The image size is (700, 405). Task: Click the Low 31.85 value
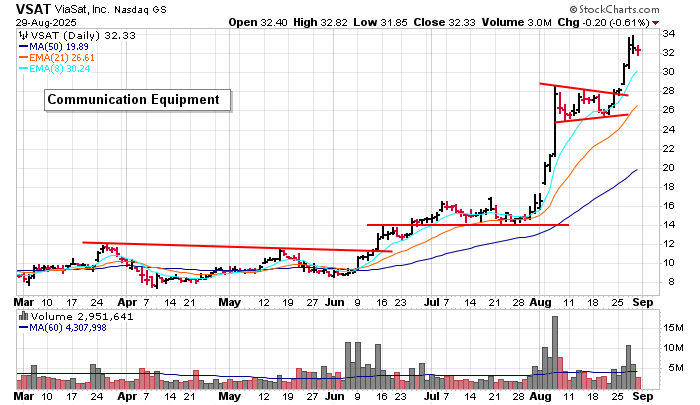pos(380,22)
